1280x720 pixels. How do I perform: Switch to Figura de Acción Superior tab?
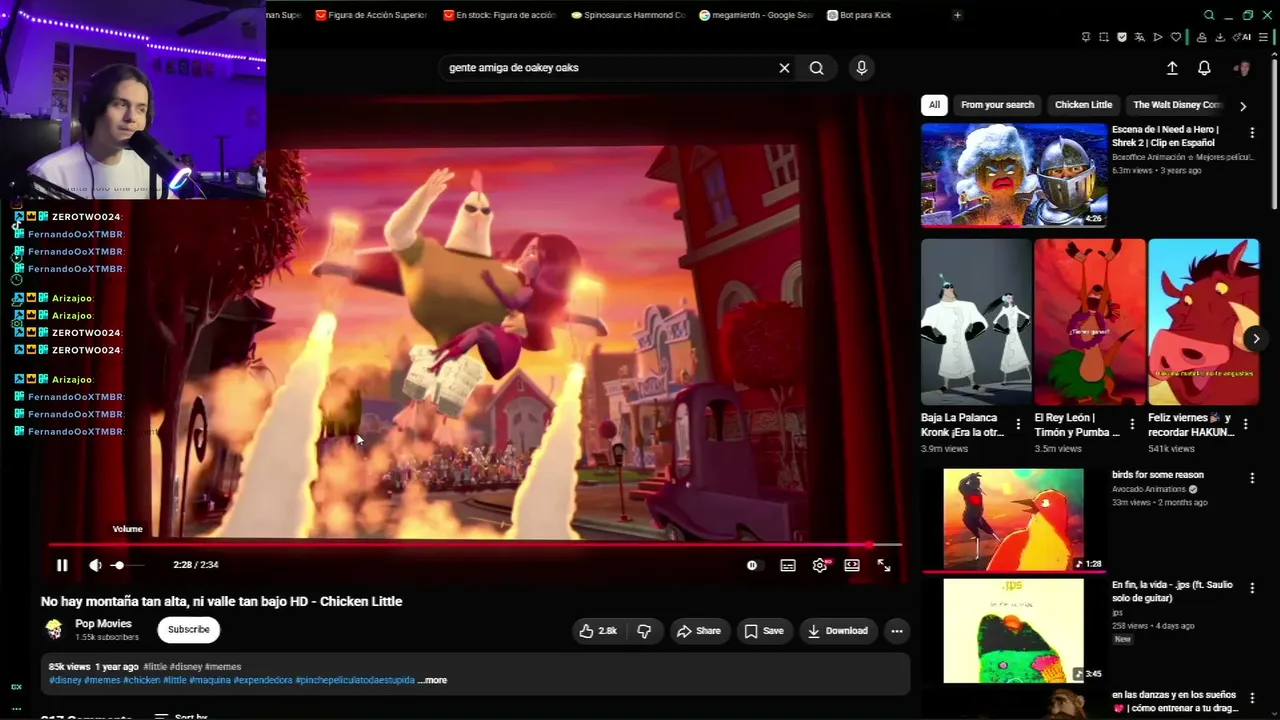371,15
